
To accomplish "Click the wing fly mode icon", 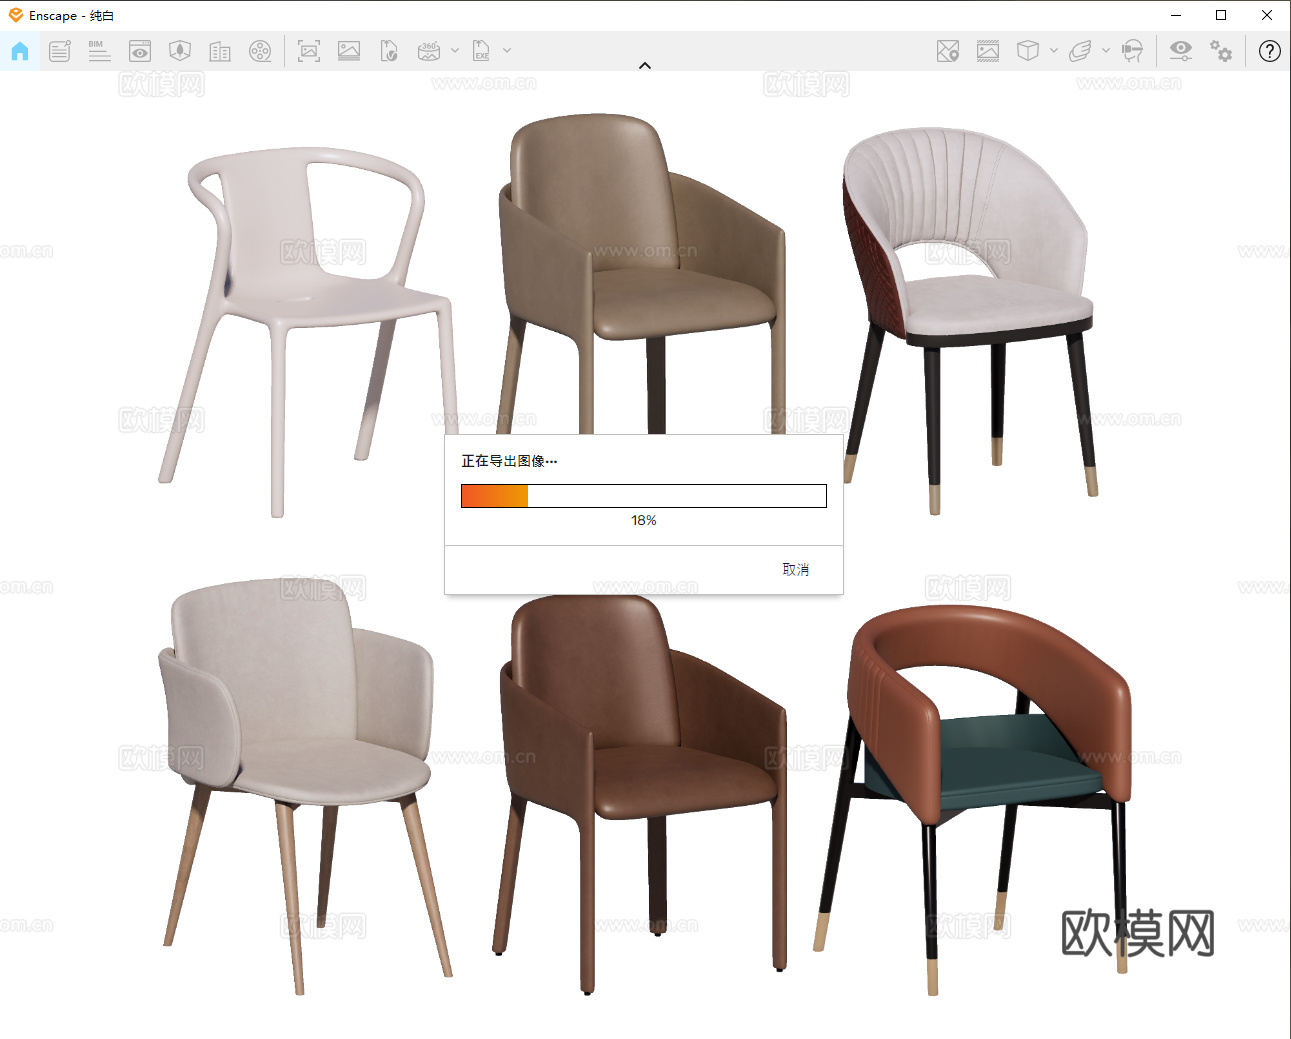I will [1080, 51].
